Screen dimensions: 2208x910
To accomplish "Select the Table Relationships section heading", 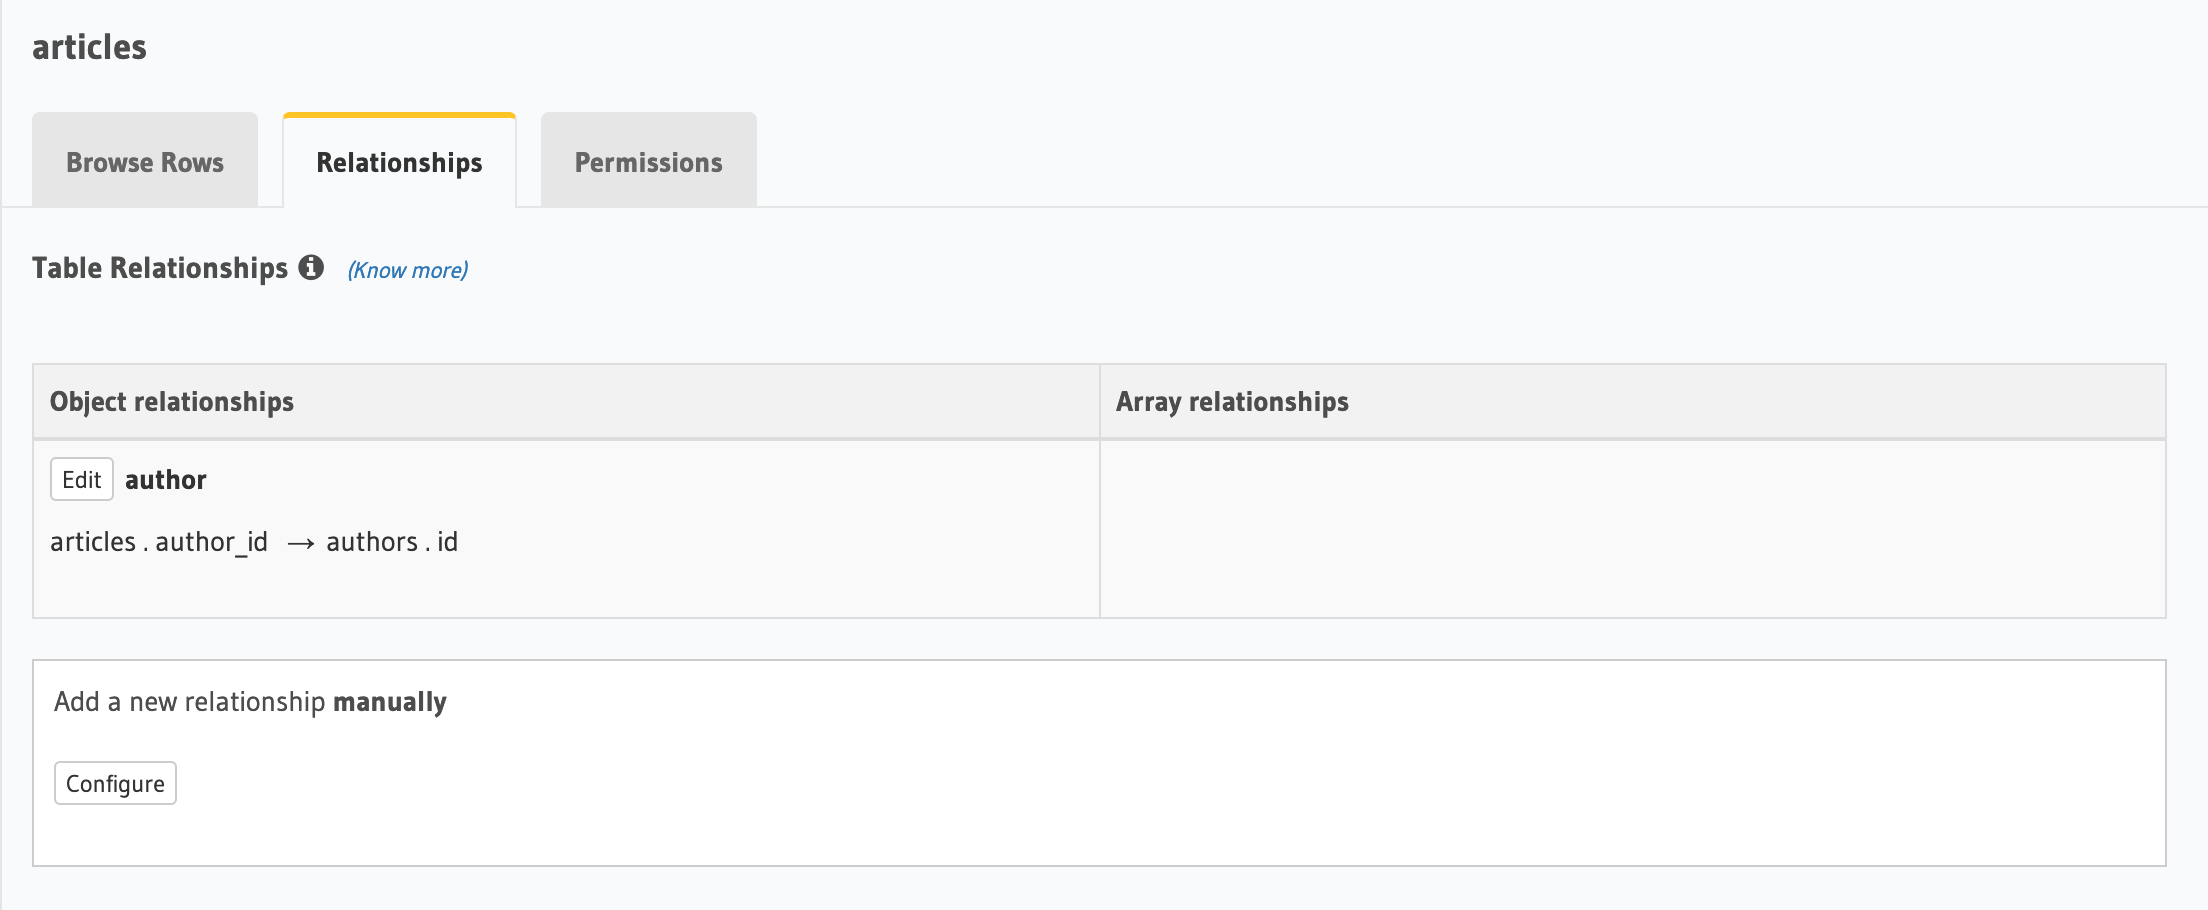I will (160, 267).
